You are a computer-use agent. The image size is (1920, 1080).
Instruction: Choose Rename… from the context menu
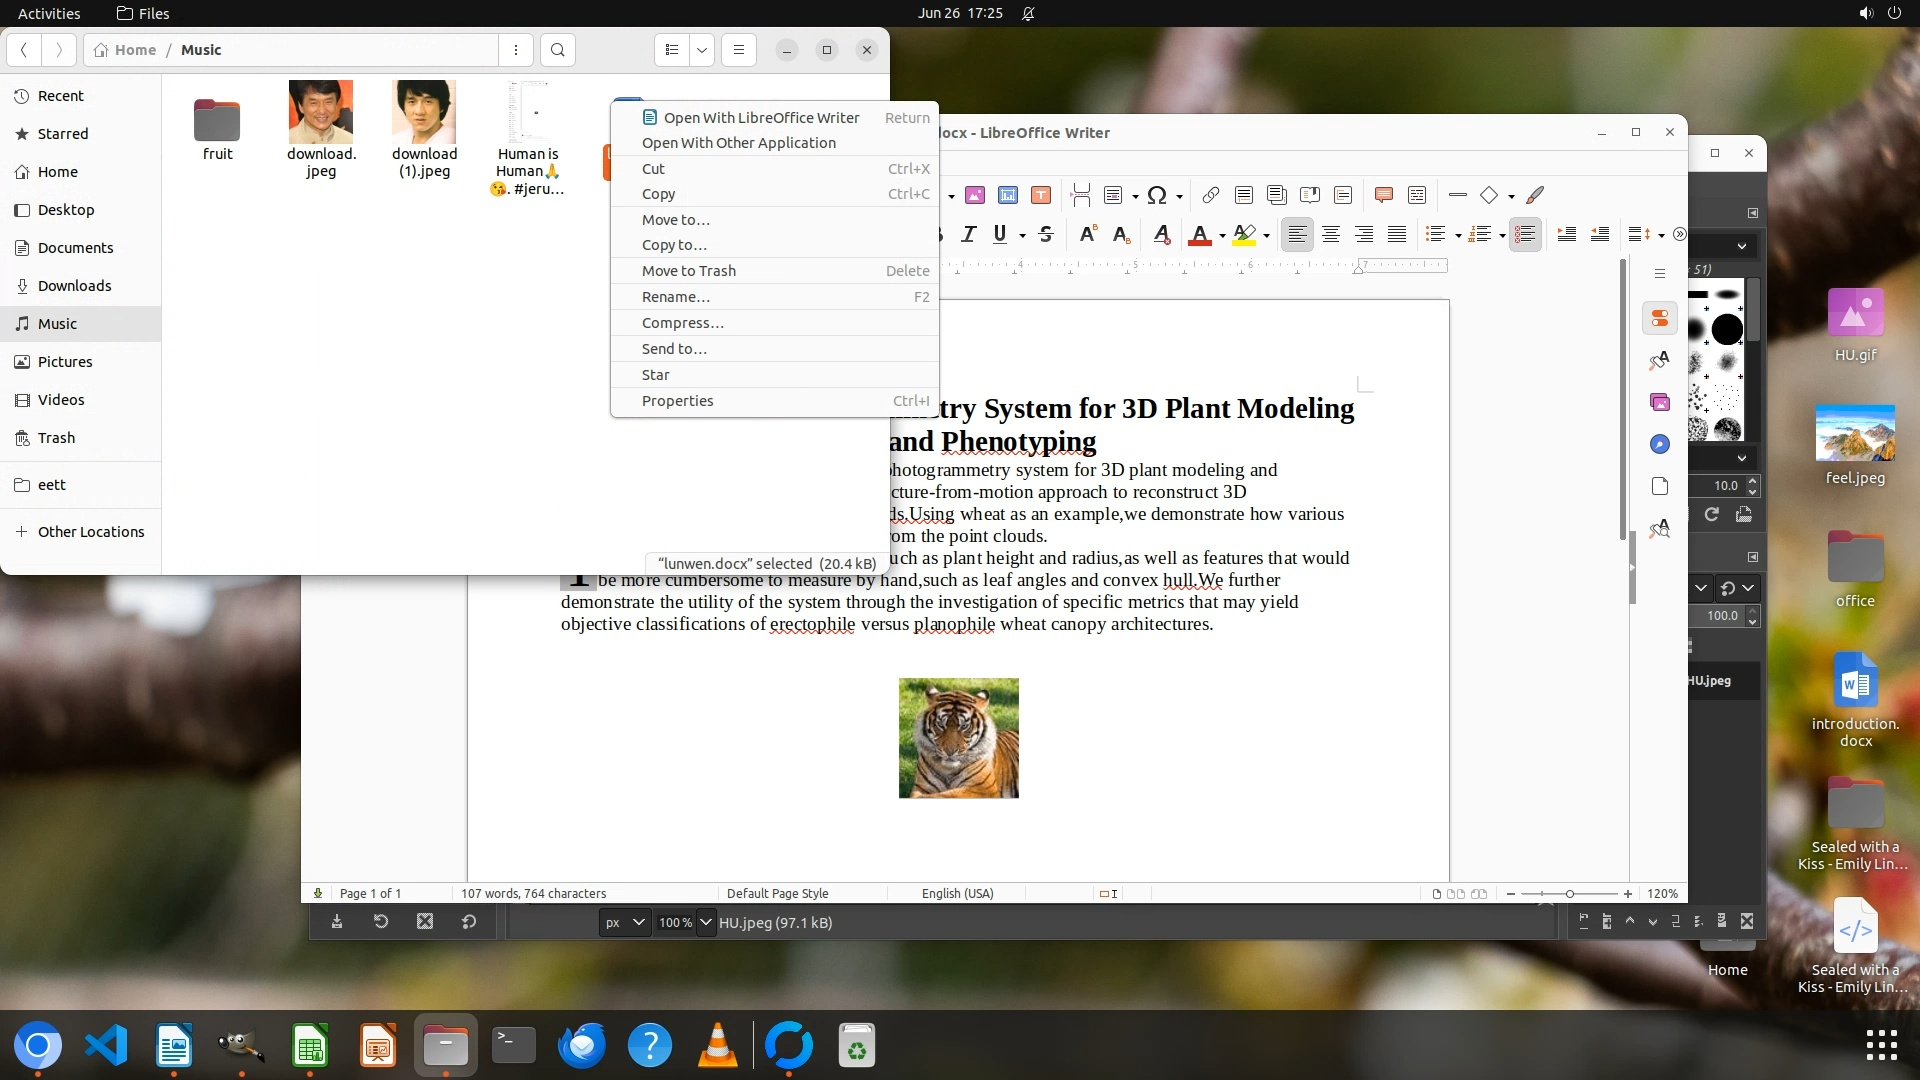676,297
